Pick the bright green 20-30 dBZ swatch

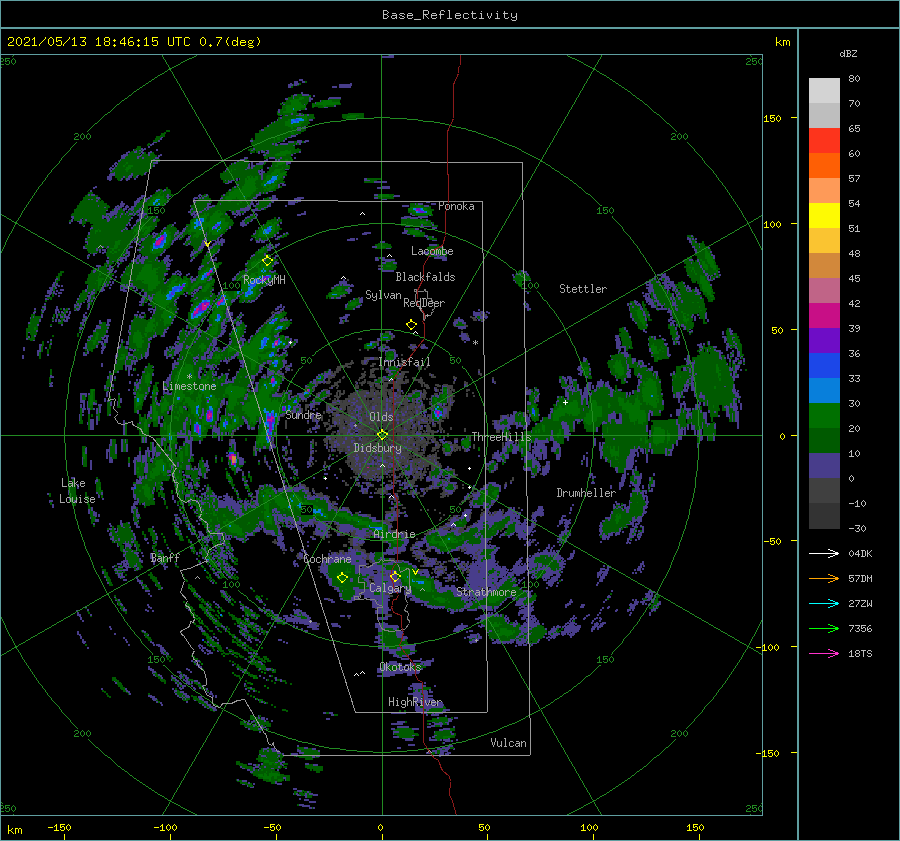pyautogui.click(x=824, y=416)
